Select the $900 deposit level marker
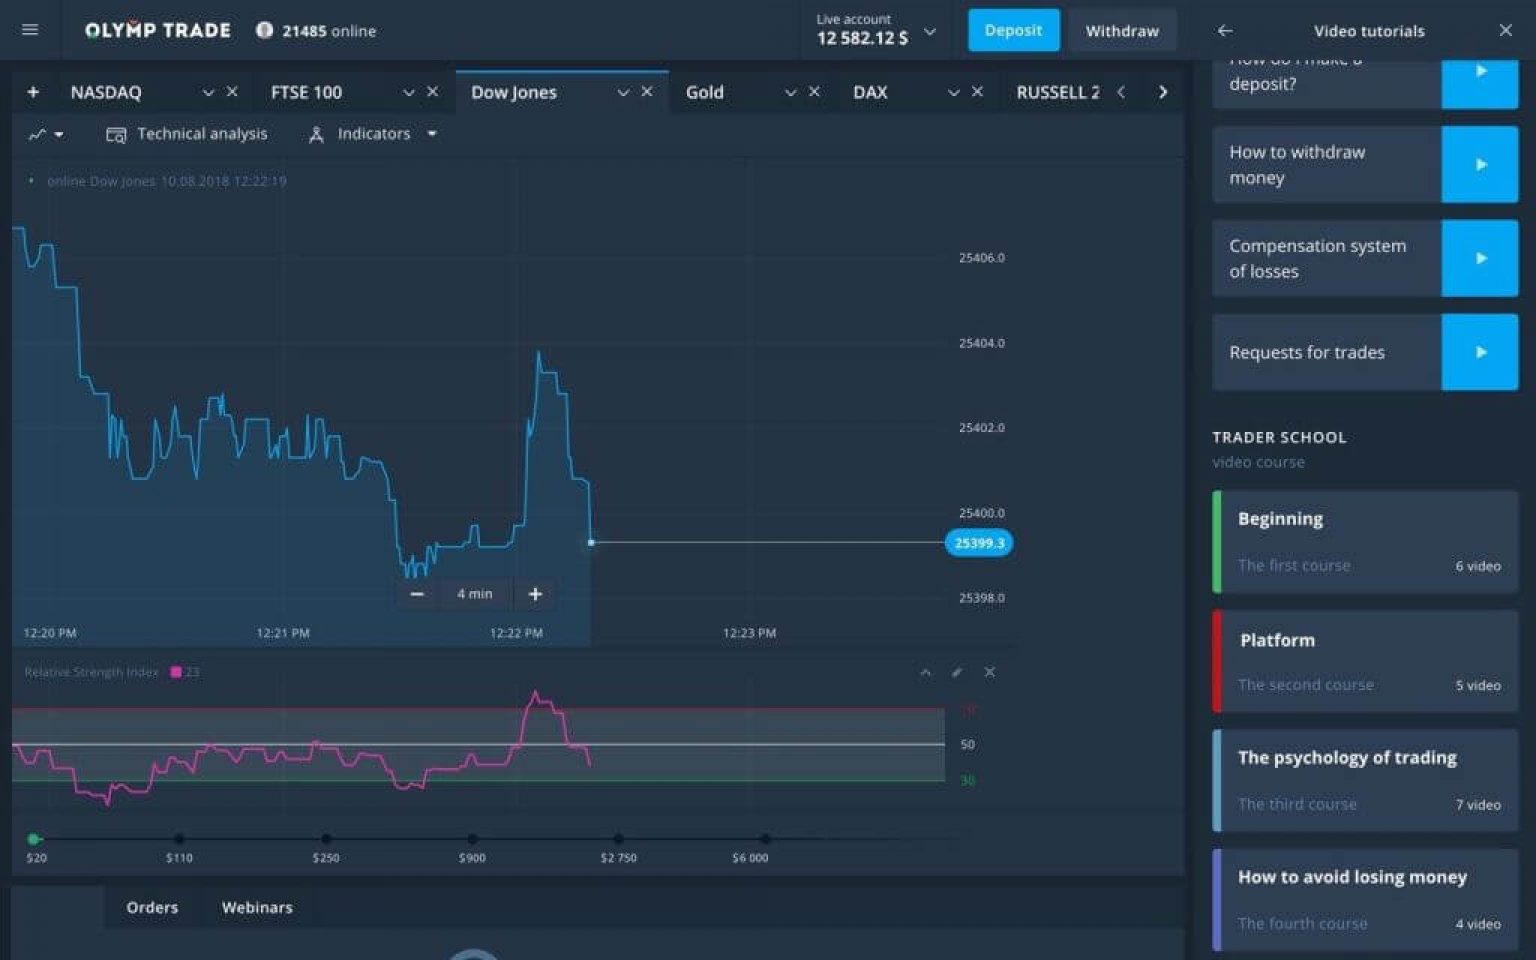This screenshot has height=960, width=1536. [x=472, y=839]
